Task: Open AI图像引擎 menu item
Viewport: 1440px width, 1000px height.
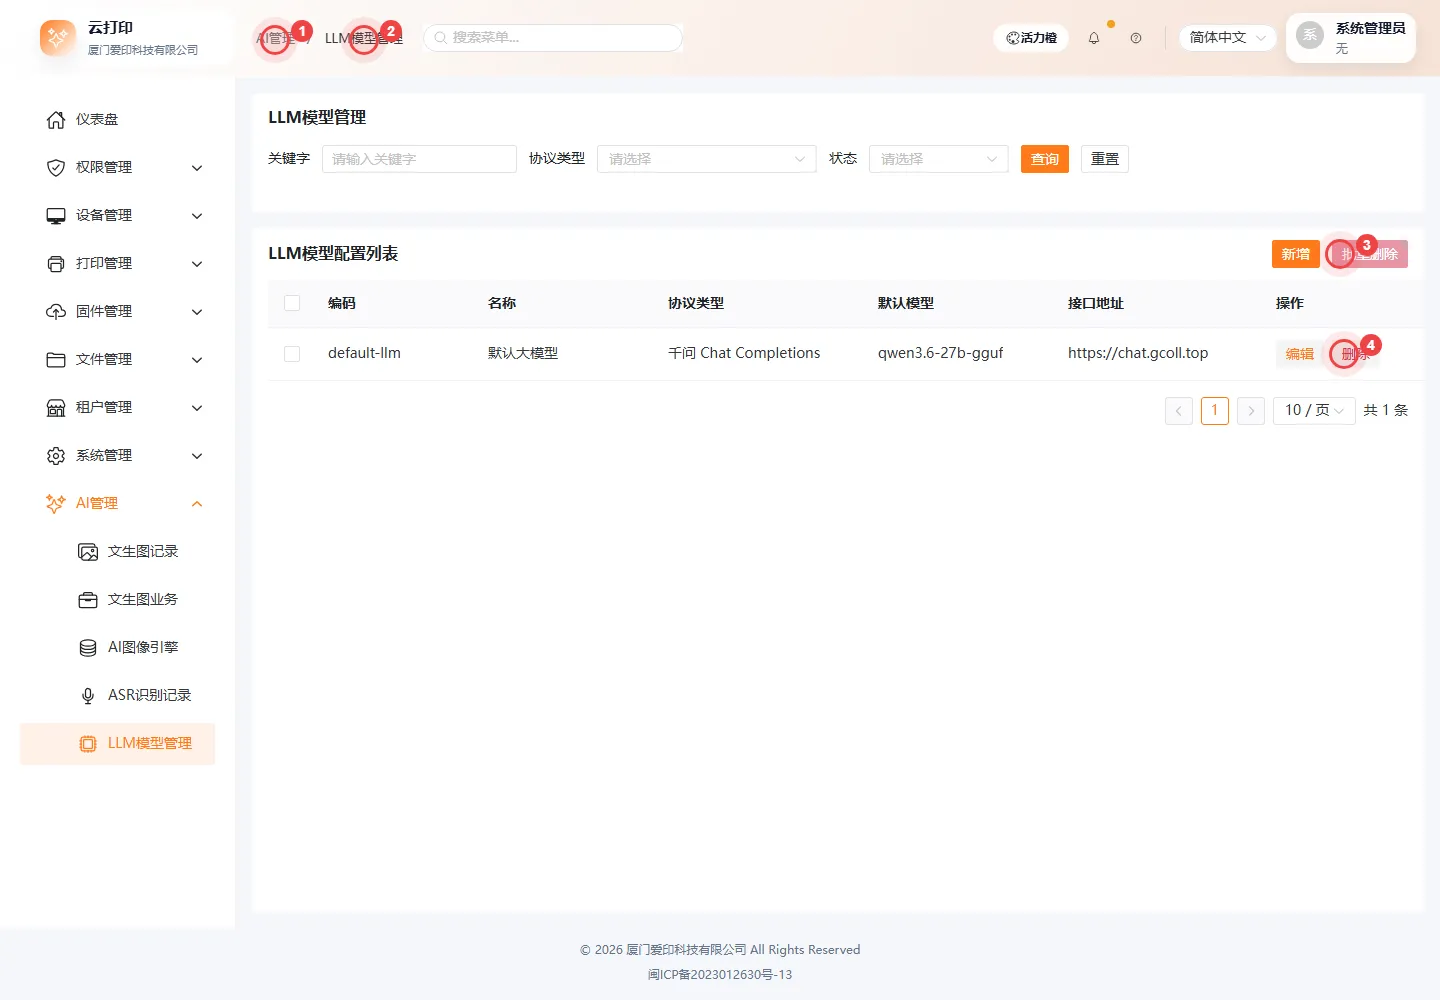Action: [118, 648]
